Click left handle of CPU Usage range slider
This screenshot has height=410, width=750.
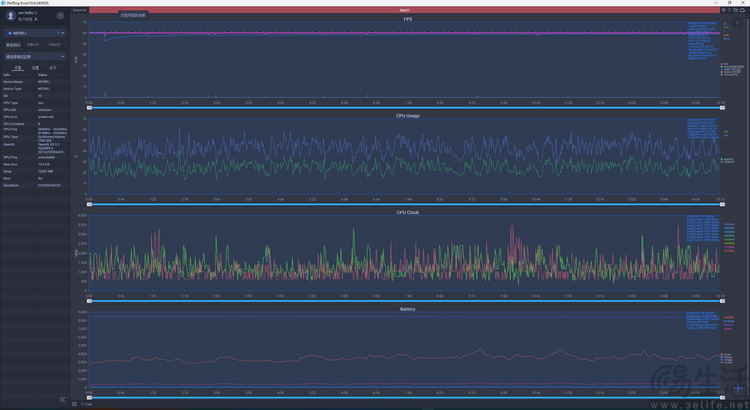89,204
